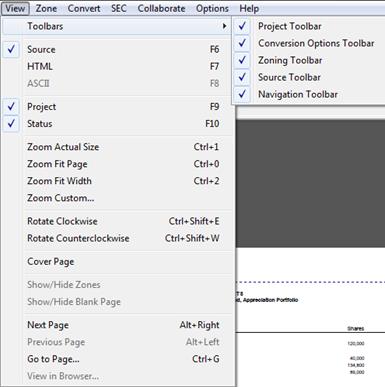Open the Convert menu
The height and width of the screenshot is (387, 385).
(84, 8)
